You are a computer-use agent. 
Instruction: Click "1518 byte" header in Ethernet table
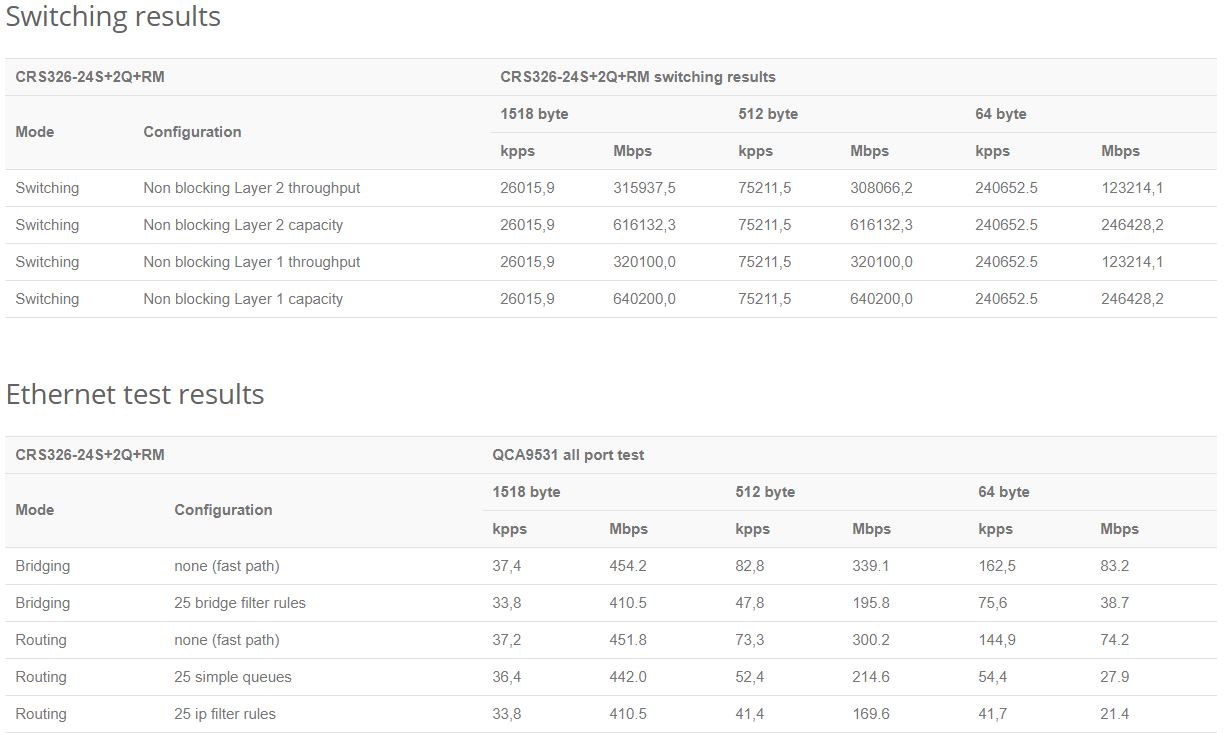tap(526, 492)
